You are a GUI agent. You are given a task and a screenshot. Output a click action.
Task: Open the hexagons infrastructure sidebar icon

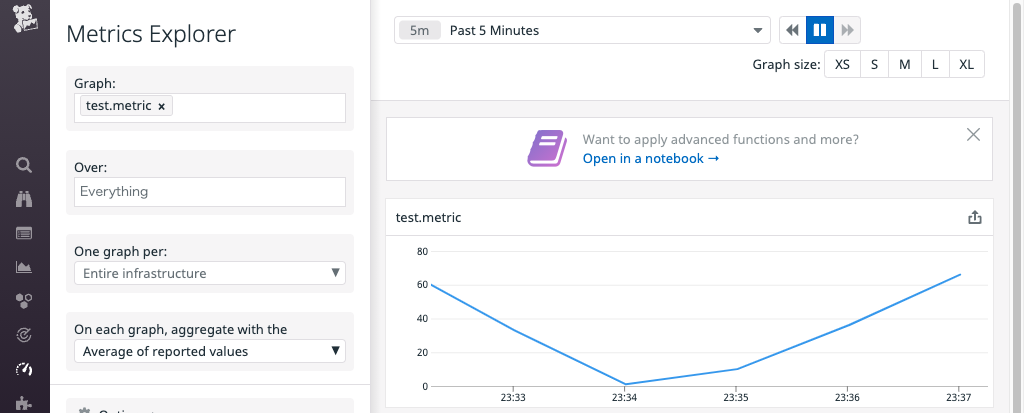coord(24,301)
